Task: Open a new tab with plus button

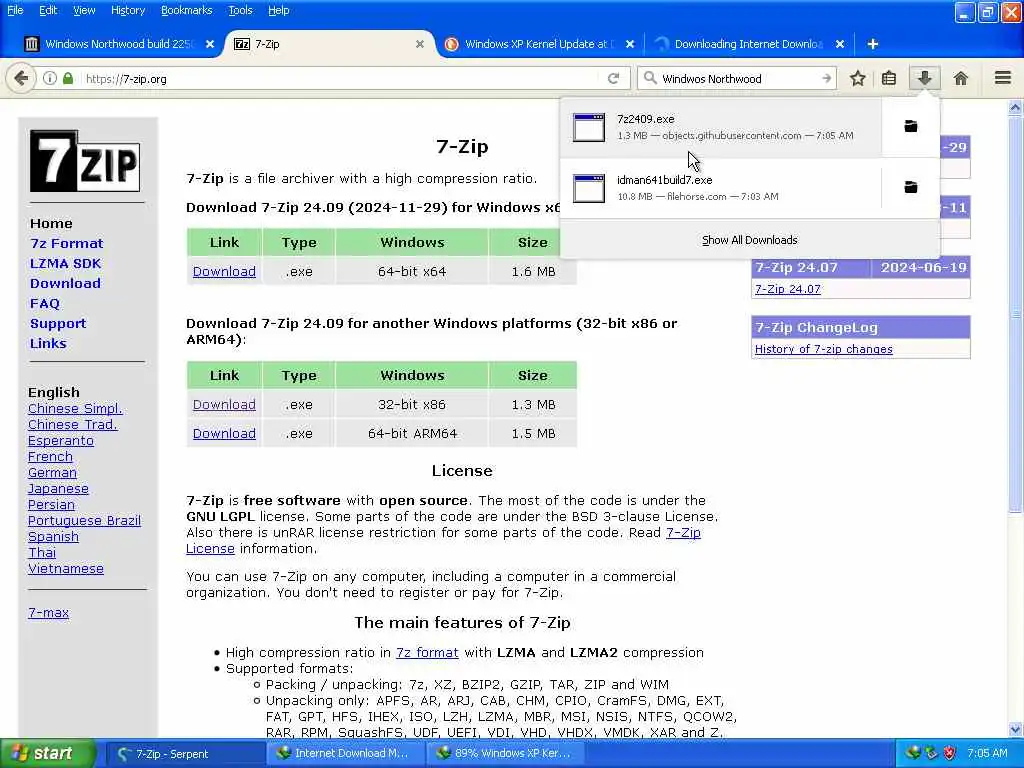Action: pyautogui.click(x=872, y=44)
